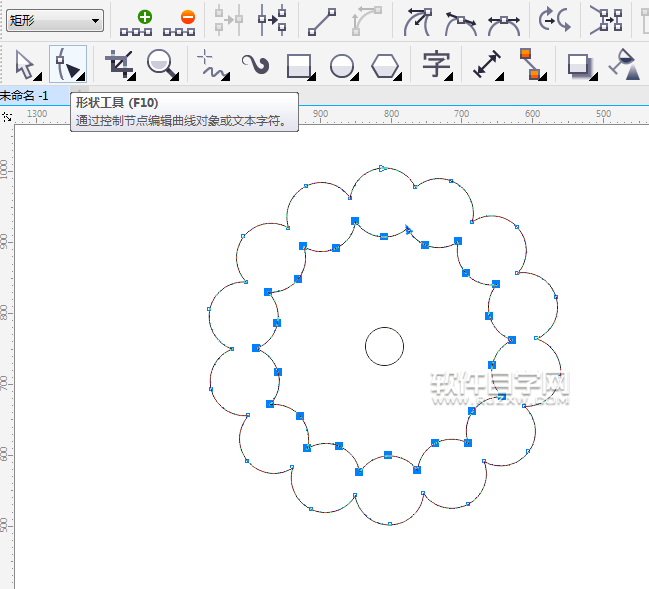Click the Join Two Nodes icon

(x=228, y=20)
